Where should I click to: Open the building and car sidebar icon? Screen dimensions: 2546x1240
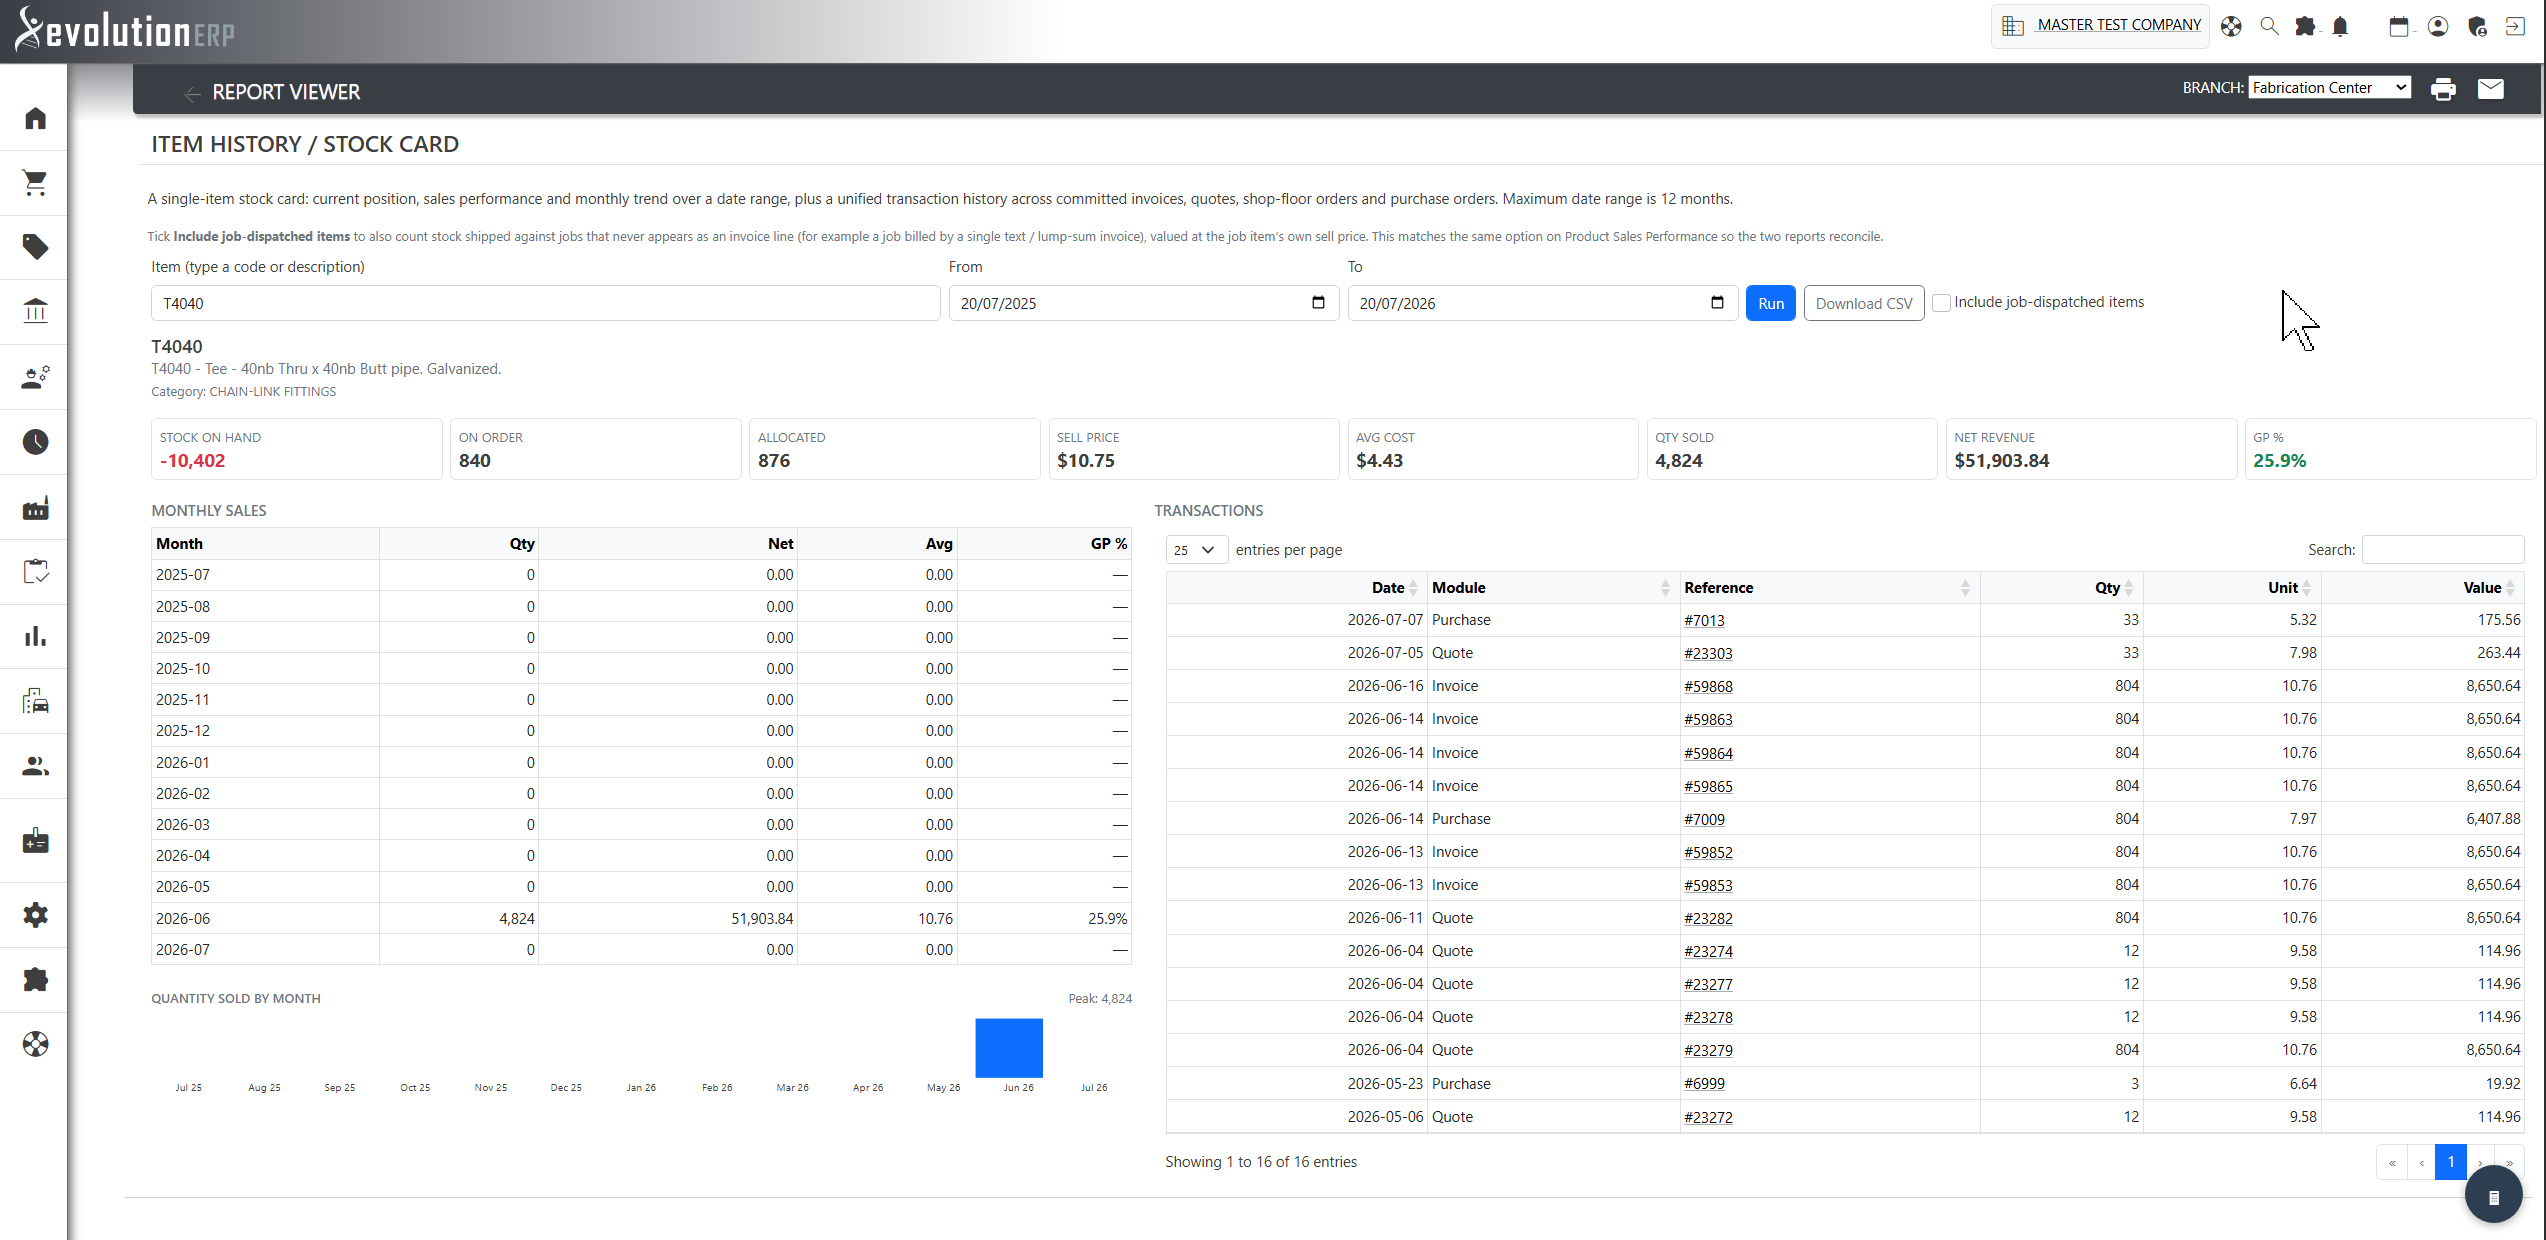[x=35, y=701]
